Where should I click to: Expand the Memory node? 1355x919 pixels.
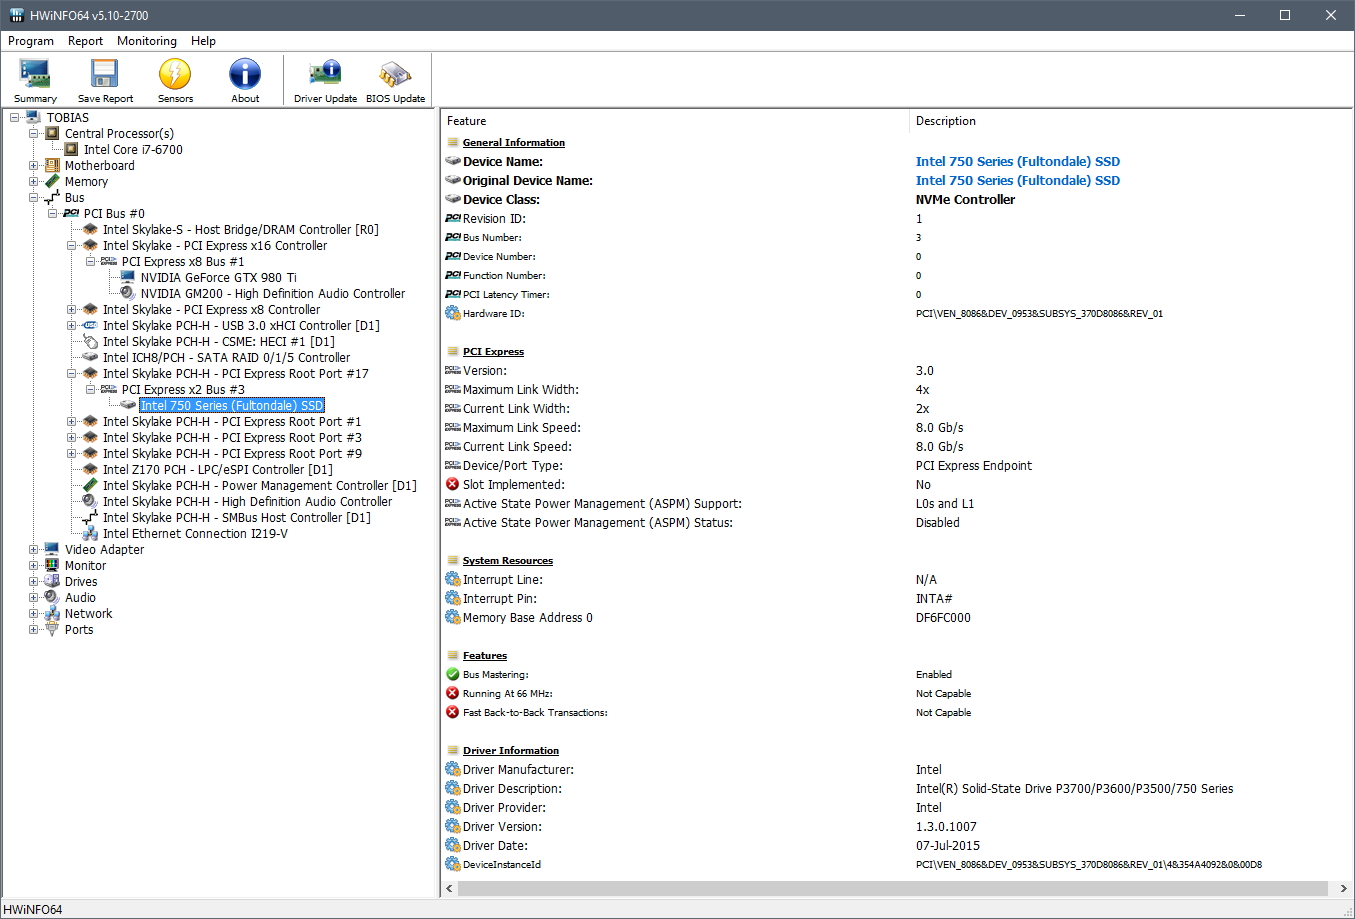(x=33, y=182)
